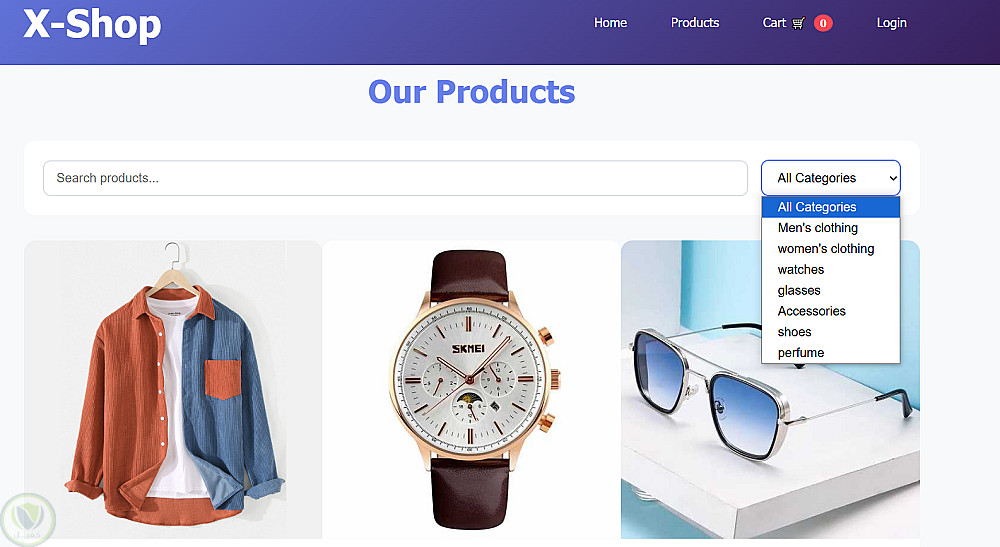Click the shield watermark icon in the corner

point(27,520)
